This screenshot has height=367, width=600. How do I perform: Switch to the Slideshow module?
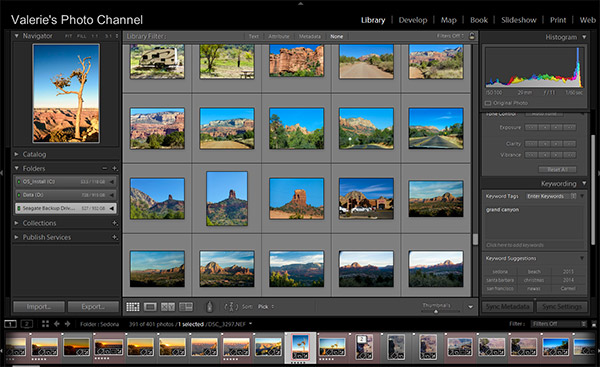(x=519, y=20)
